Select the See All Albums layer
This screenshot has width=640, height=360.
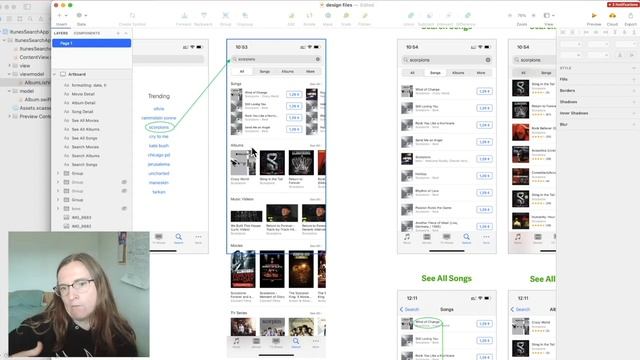(x=85, y=129)
